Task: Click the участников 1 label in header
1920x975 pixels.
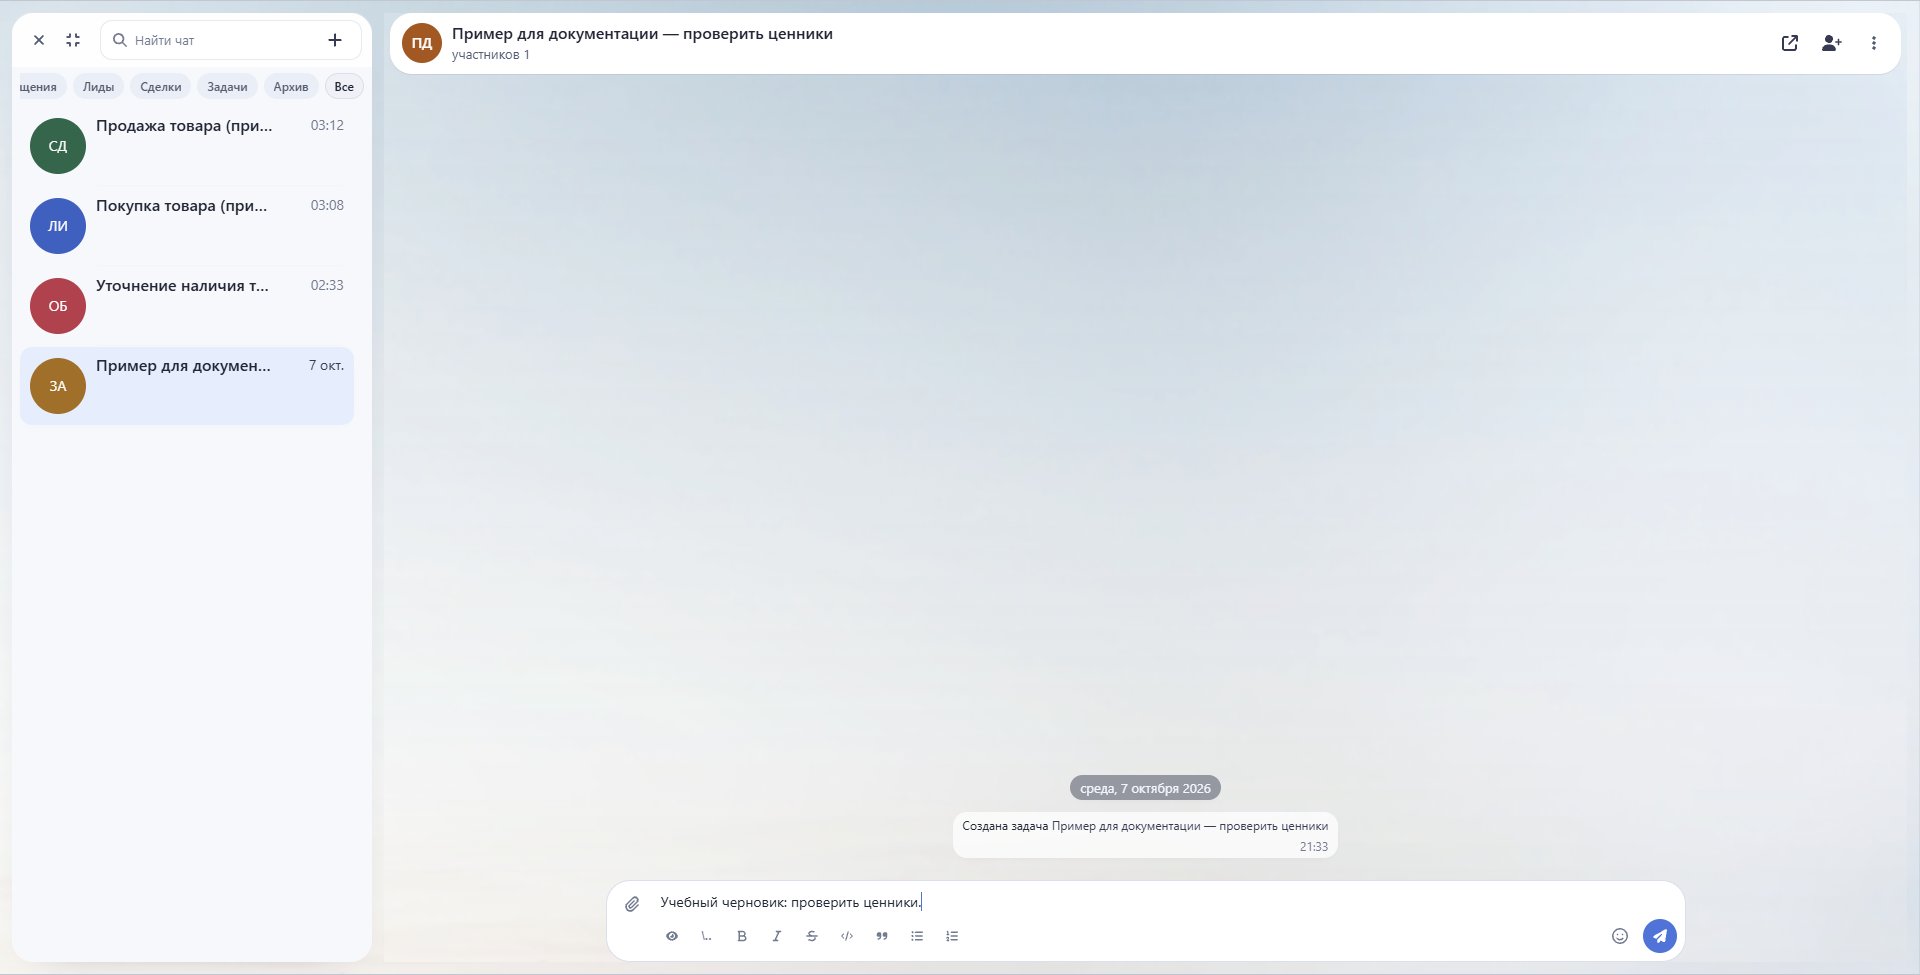Action: pyautogui.click(x=491, y=55)
